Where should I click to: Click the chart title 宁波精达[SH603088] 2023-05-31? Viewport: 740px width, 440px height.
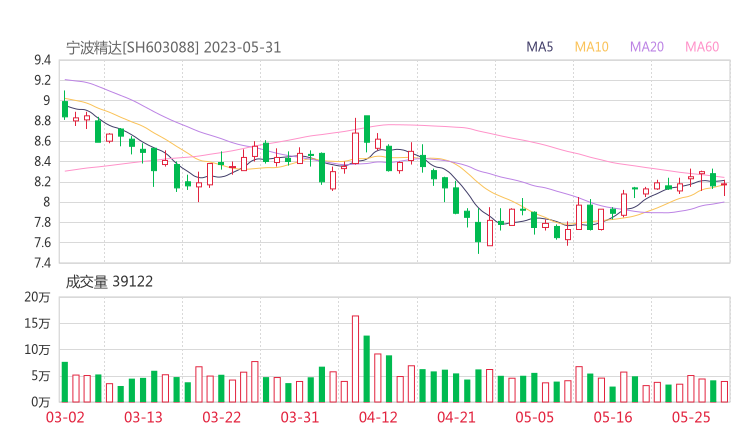pyautogui.click(x=173, y=48)
